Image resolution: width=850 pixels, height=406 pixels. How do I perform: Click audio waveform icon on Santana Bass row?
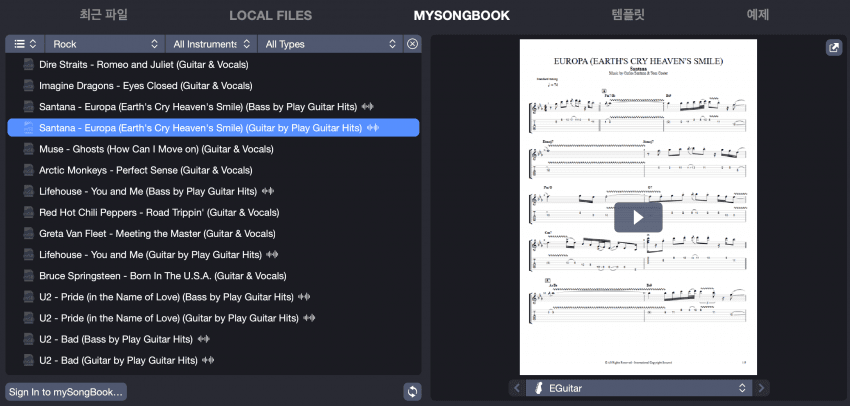[368, 107]
